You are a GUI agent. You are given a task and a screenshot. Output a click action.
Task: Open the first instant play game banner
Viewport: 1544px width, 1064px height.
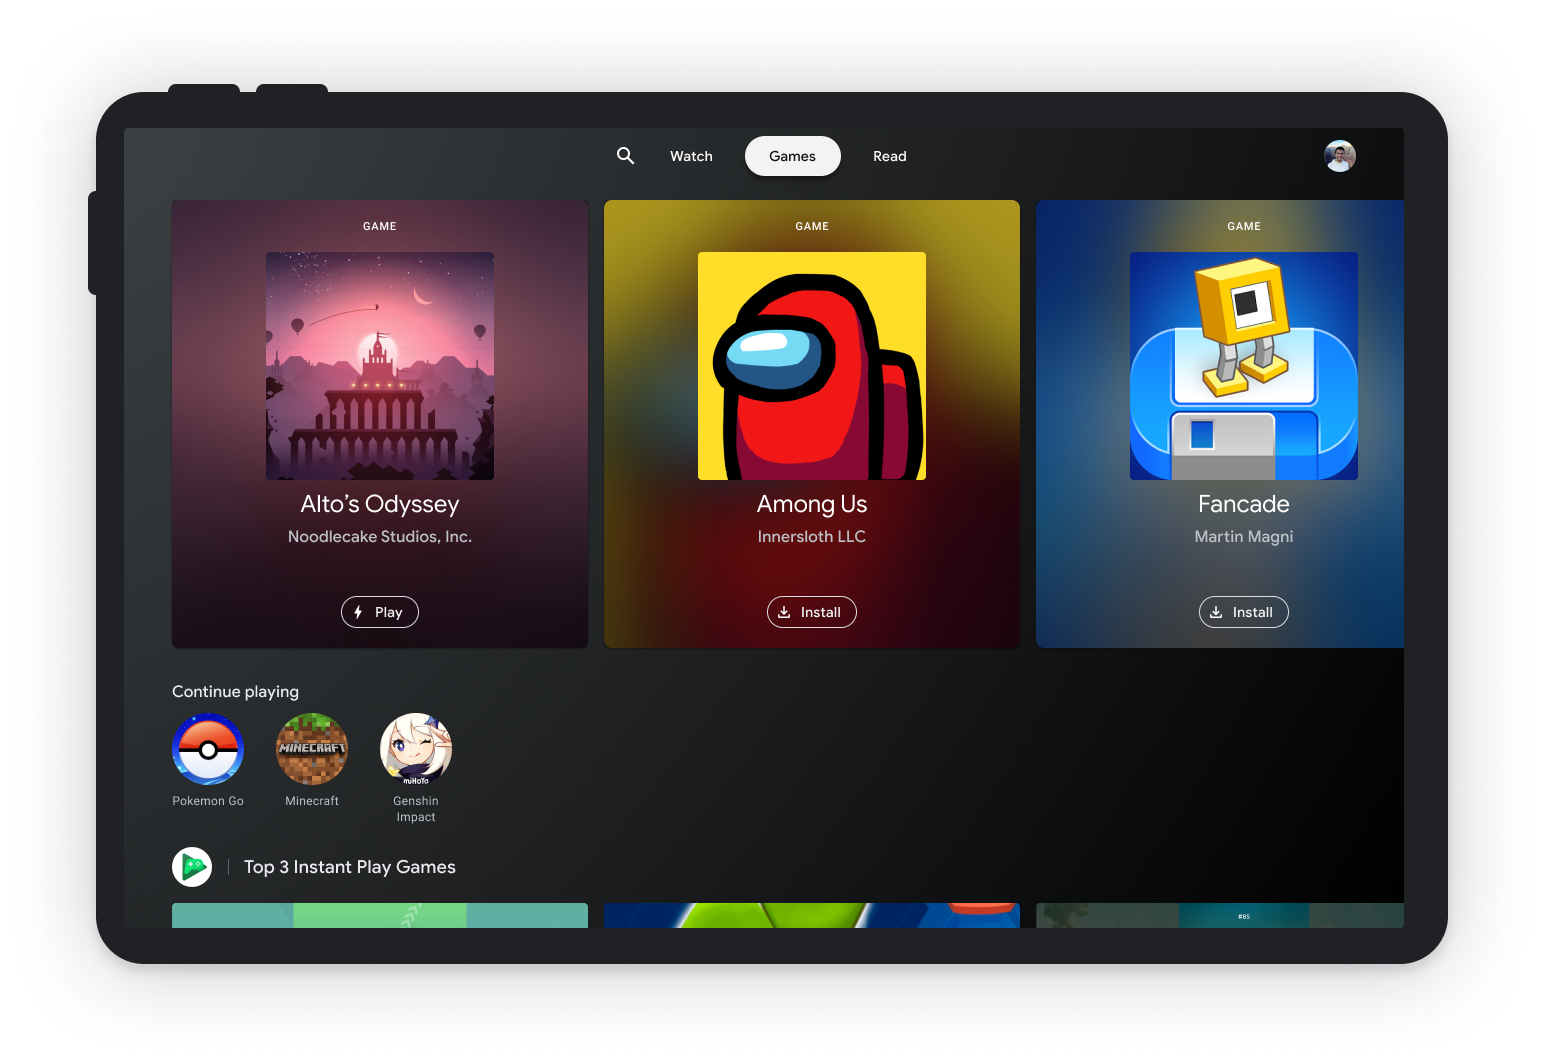tap(379, 915)
